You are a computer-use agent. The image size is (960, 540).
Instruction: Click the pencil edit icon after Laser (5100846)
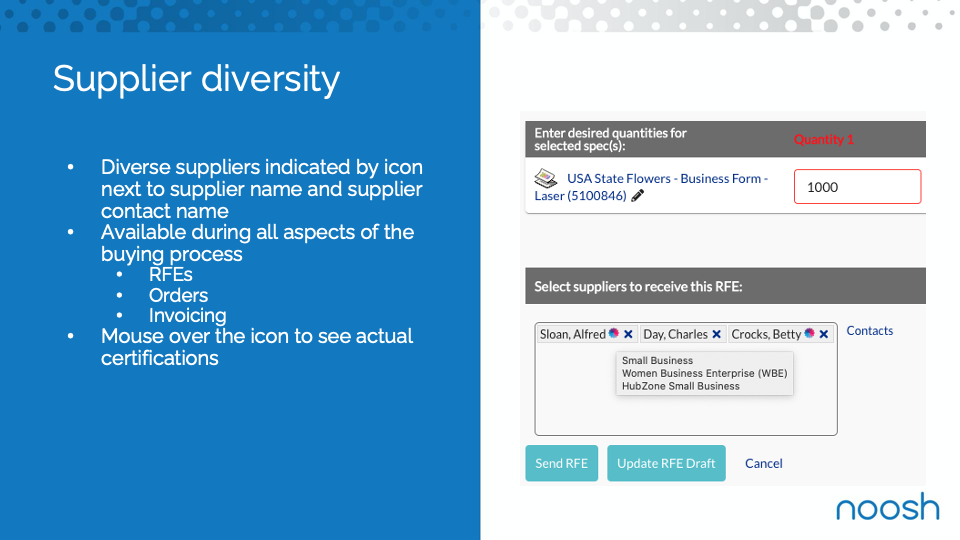coord(637,196)
